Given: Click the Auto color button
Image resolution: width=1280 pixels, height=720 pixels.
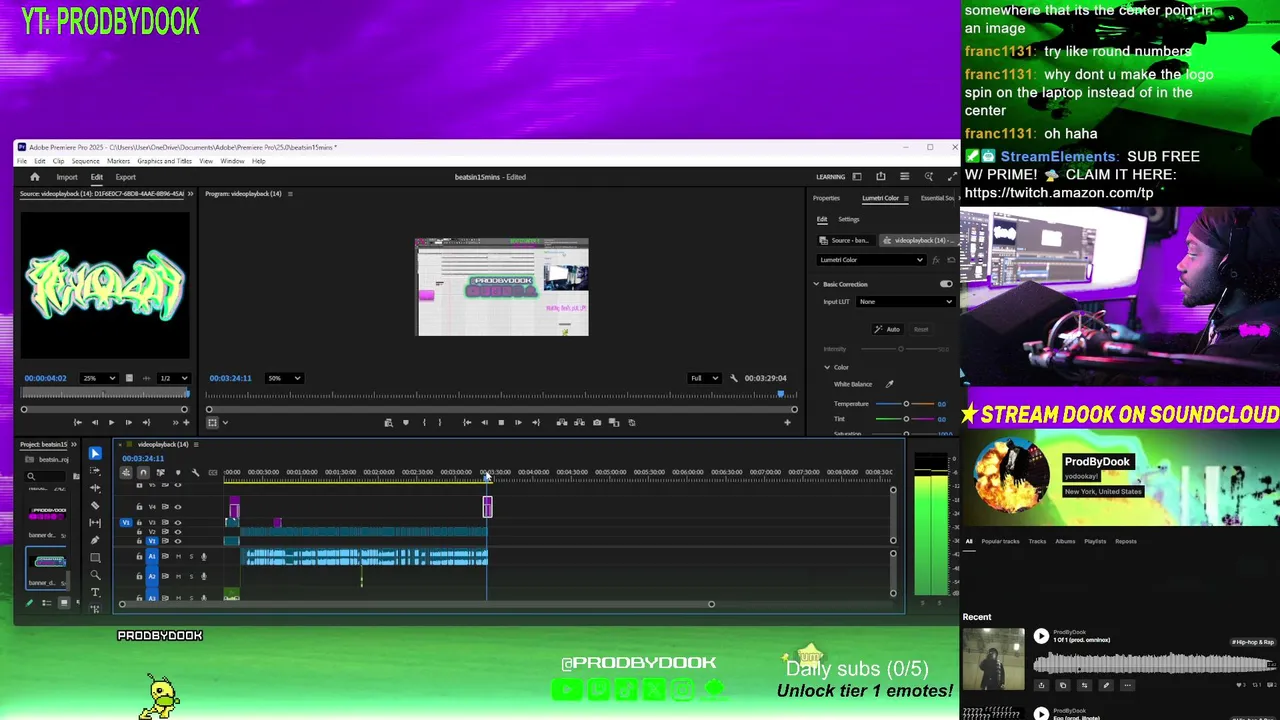Looking at the screenshot, I should pos(887,329).
